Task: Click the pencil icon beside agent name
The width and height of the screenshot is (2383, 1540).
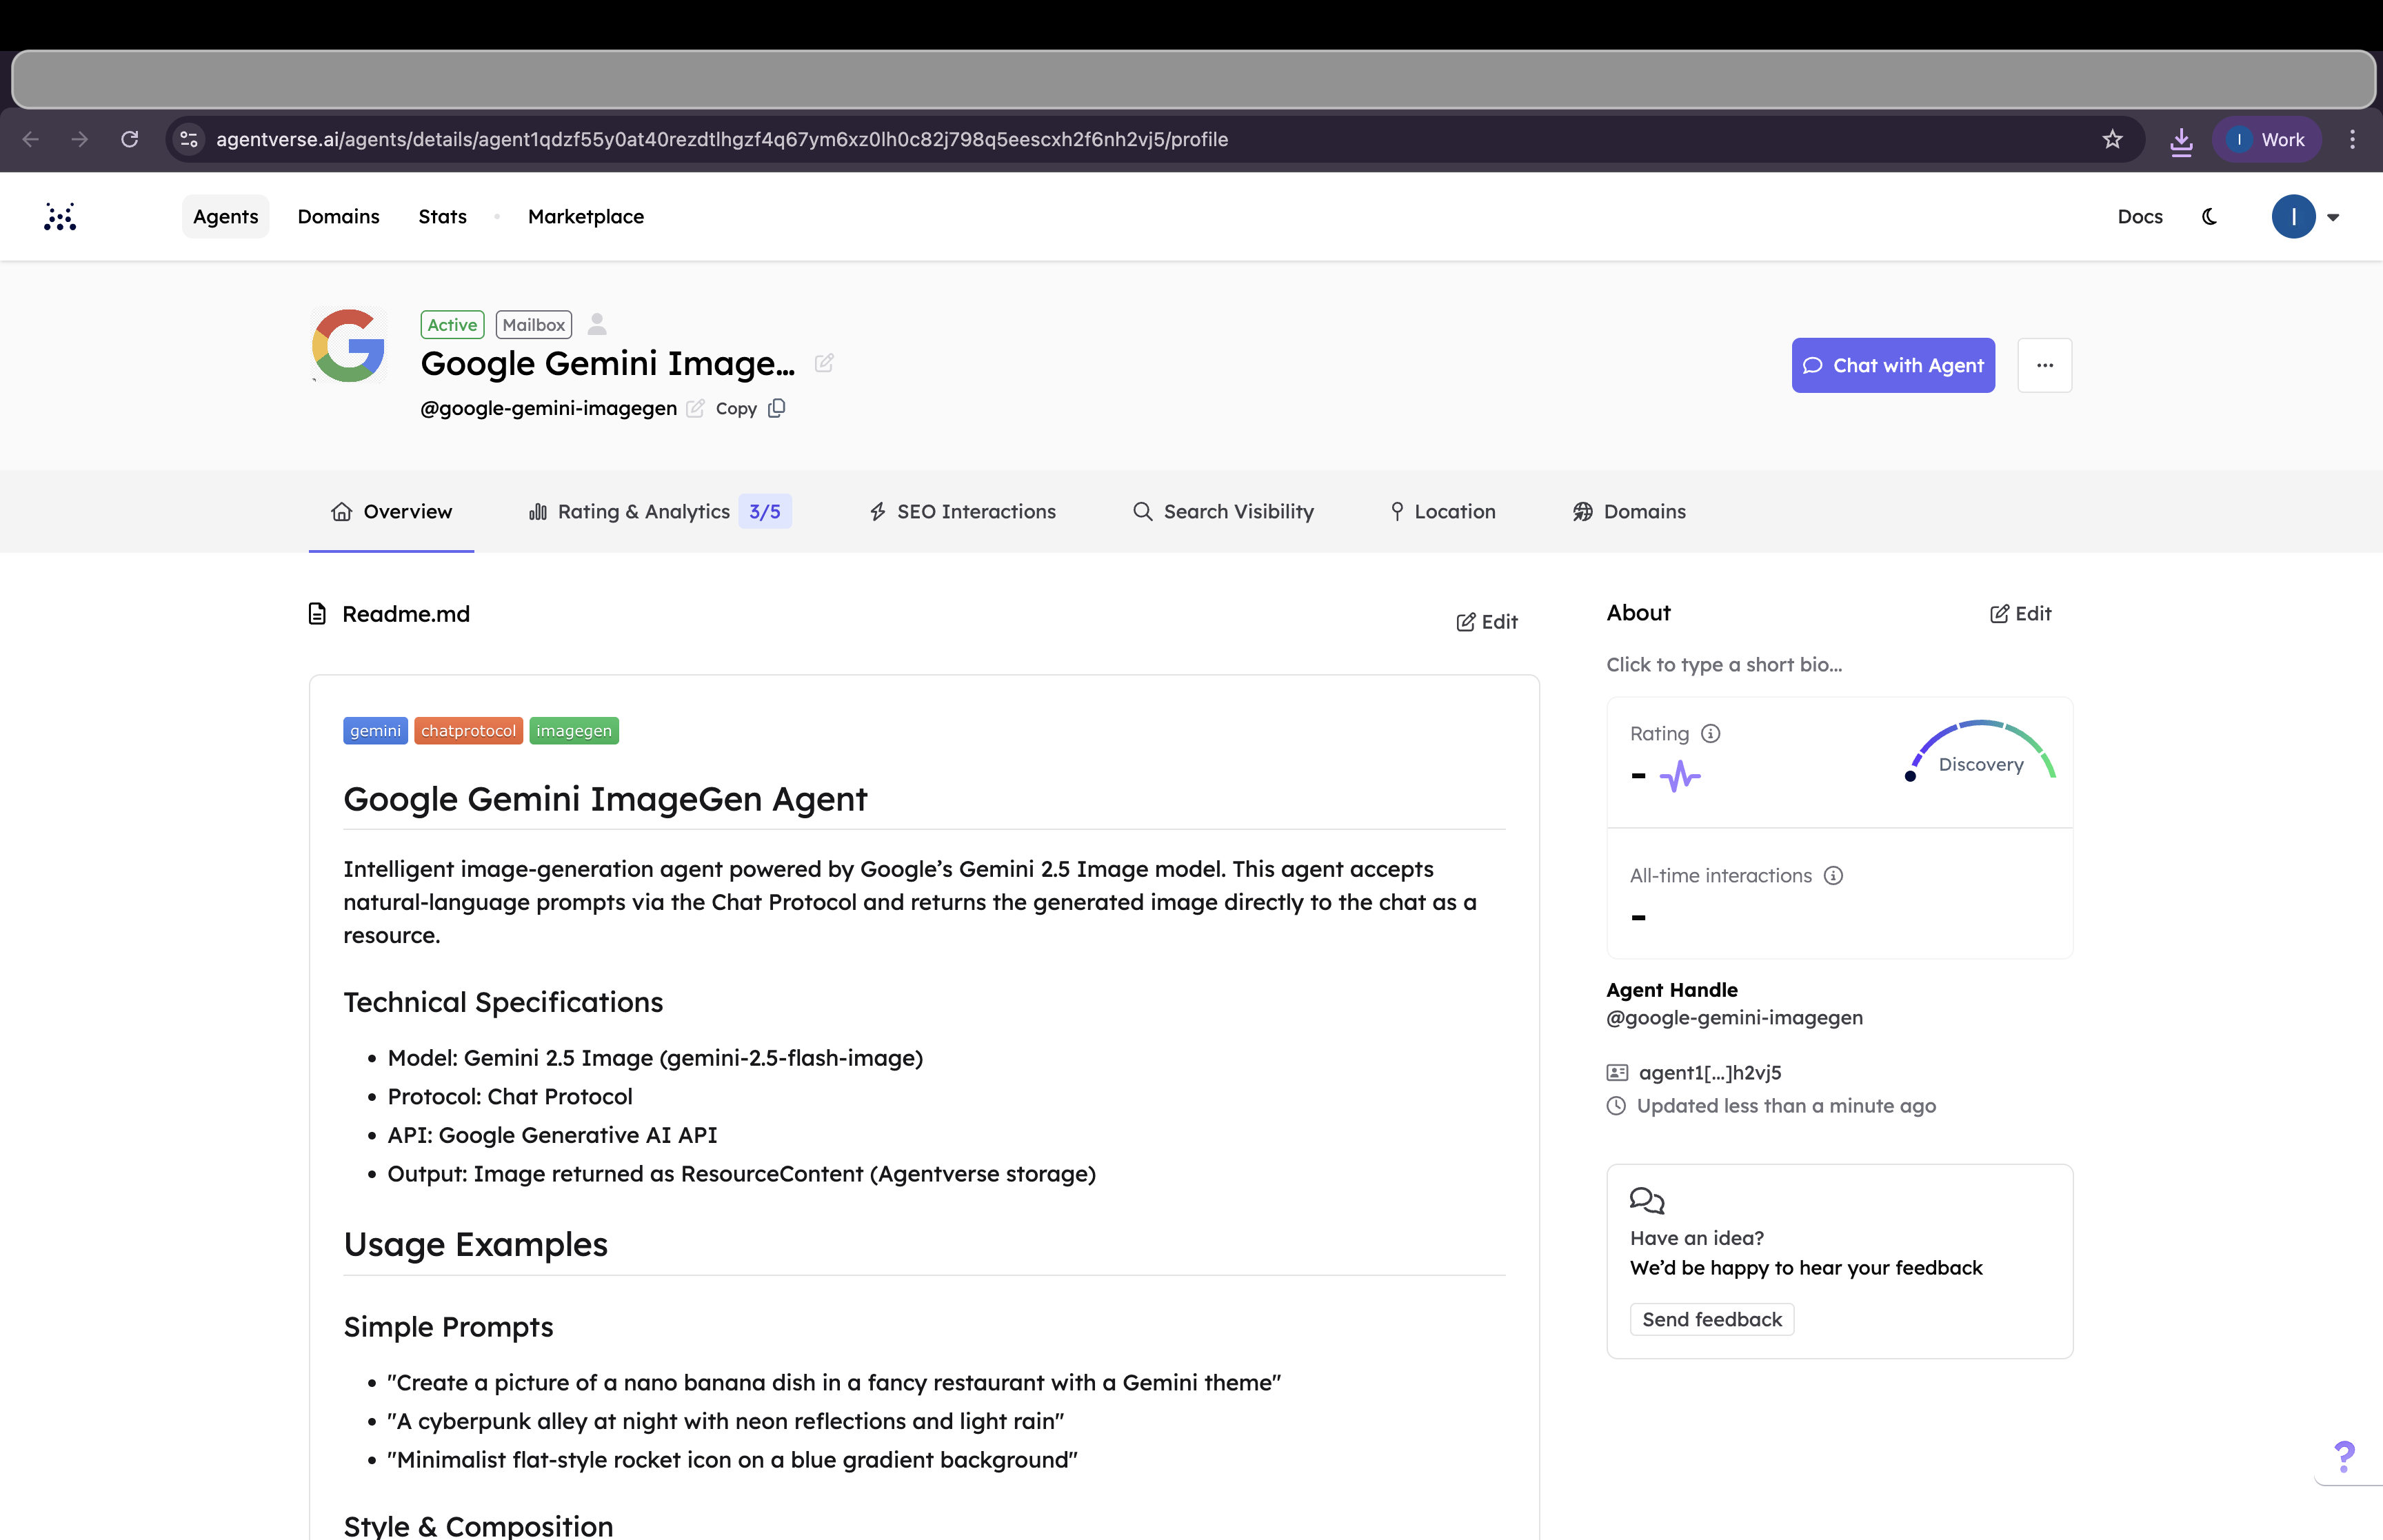Action: point(824,364)
